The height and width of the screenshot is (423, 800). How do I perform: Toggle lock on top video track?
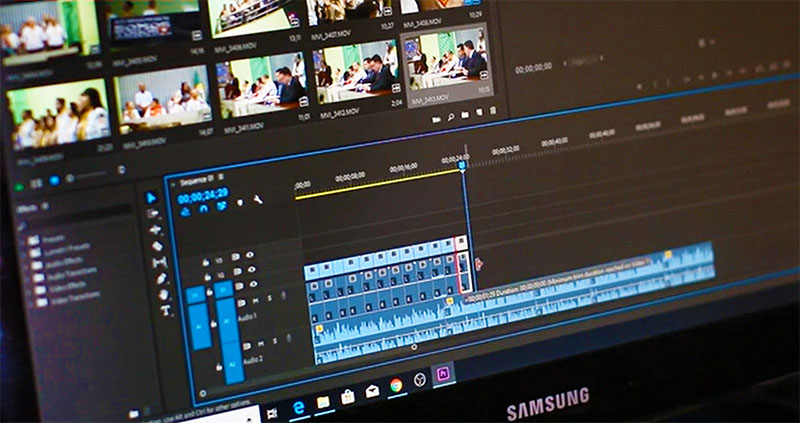coord(206,263)
